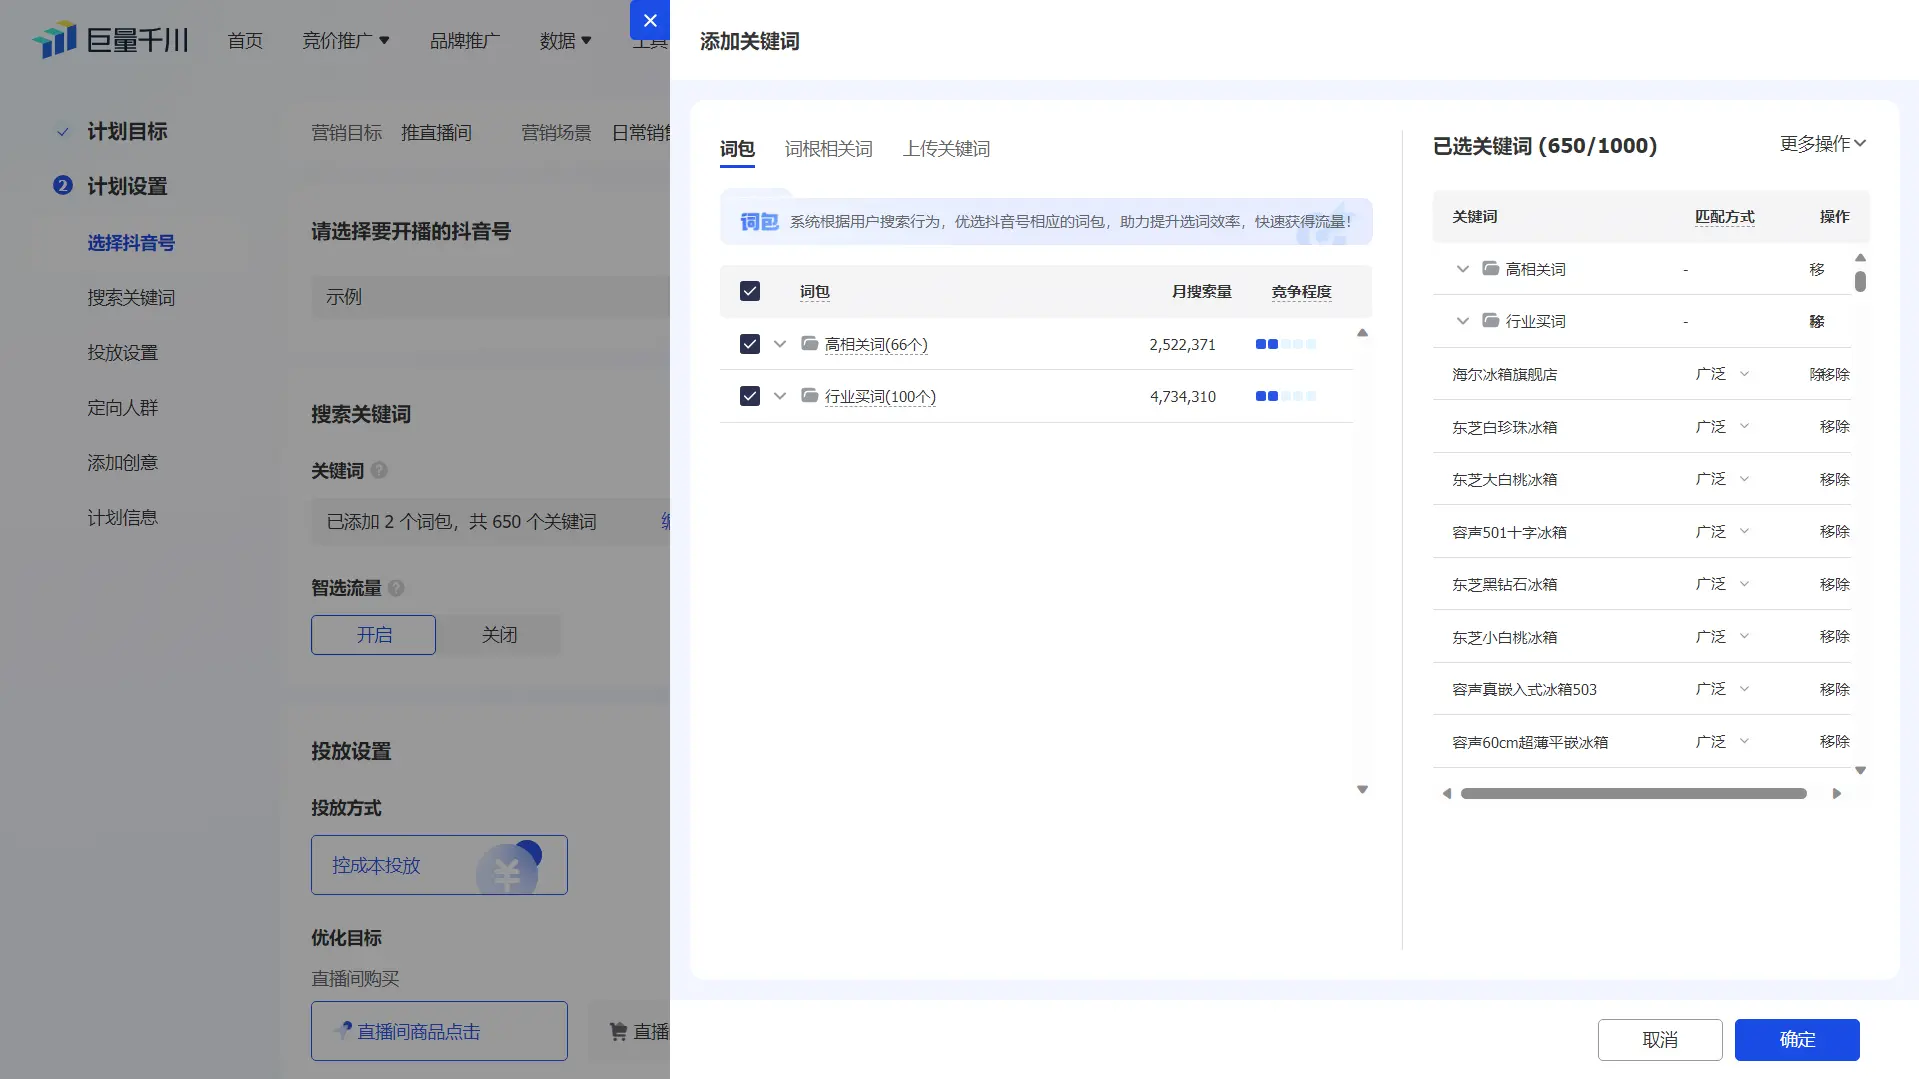Screen dimensions: 1919x1079
Task: Uncheck the select-all 词包 header checkbox
Action: pyautogui.click(x=750, y=291)
